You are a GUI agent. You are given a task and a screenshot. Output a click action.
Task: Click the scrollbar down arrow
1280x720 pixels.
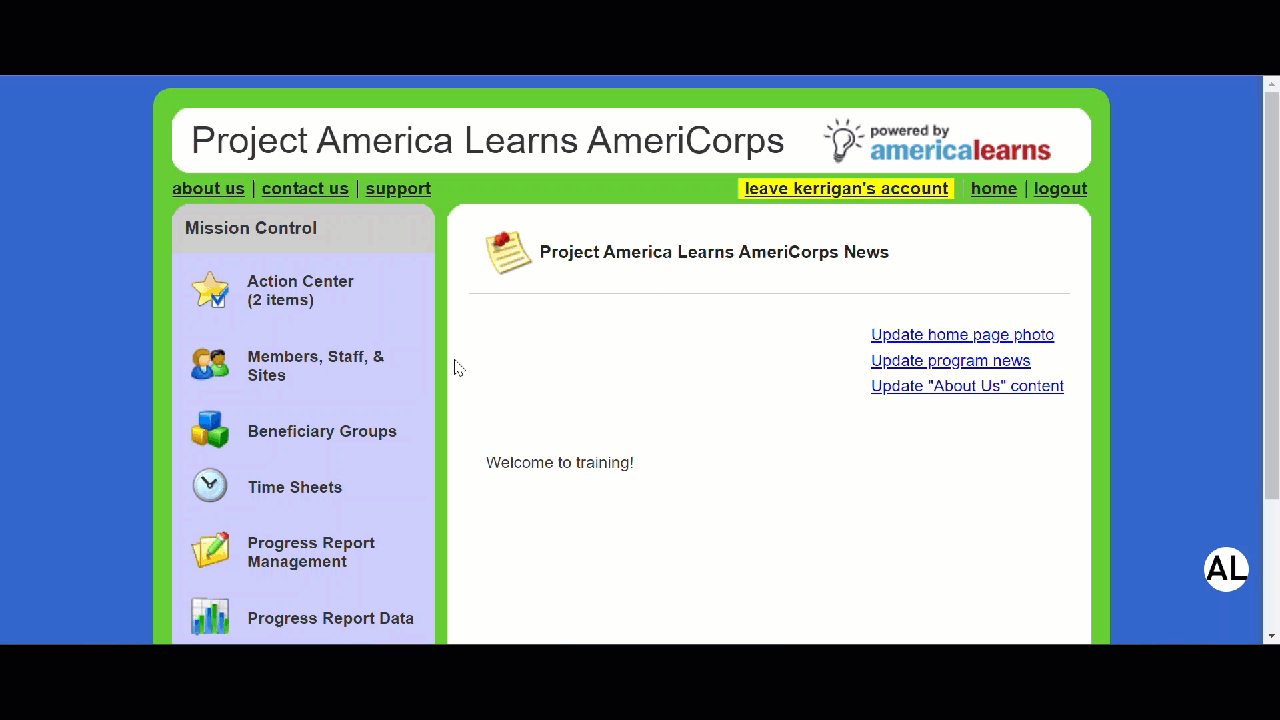[1271, 635]
